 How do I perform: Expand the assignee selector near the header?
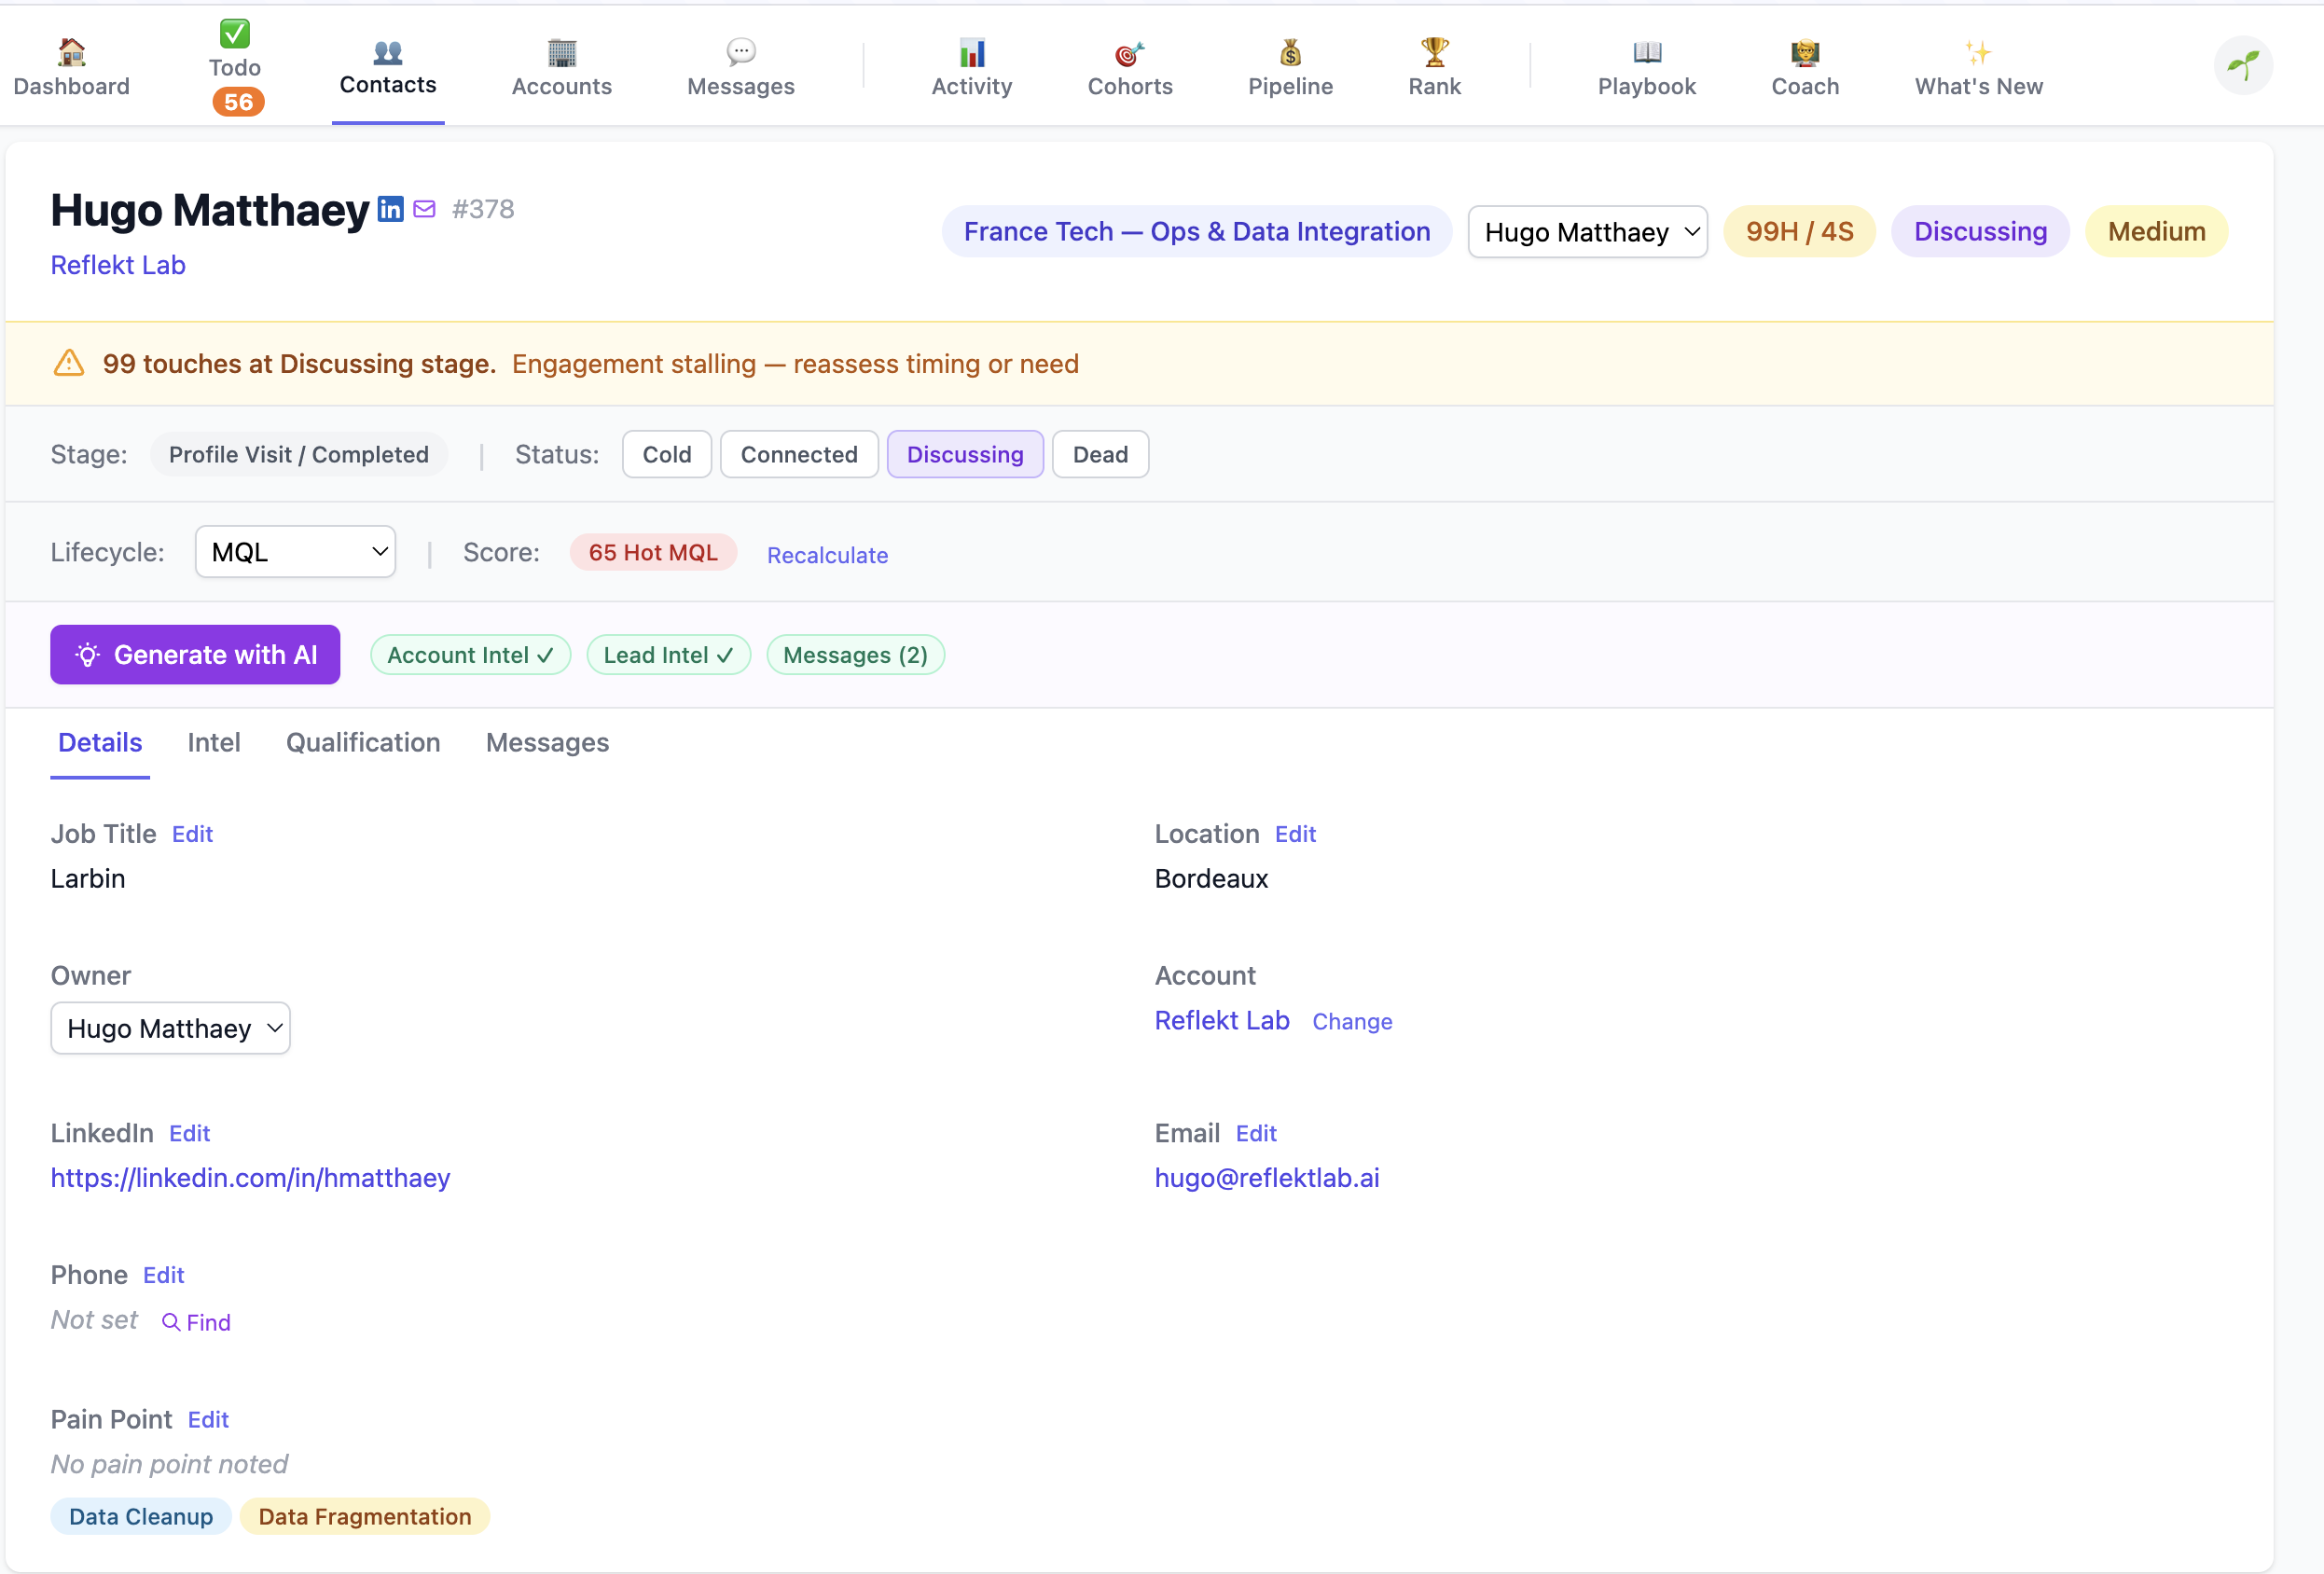pyautogui.click(x=1587, y=231)
